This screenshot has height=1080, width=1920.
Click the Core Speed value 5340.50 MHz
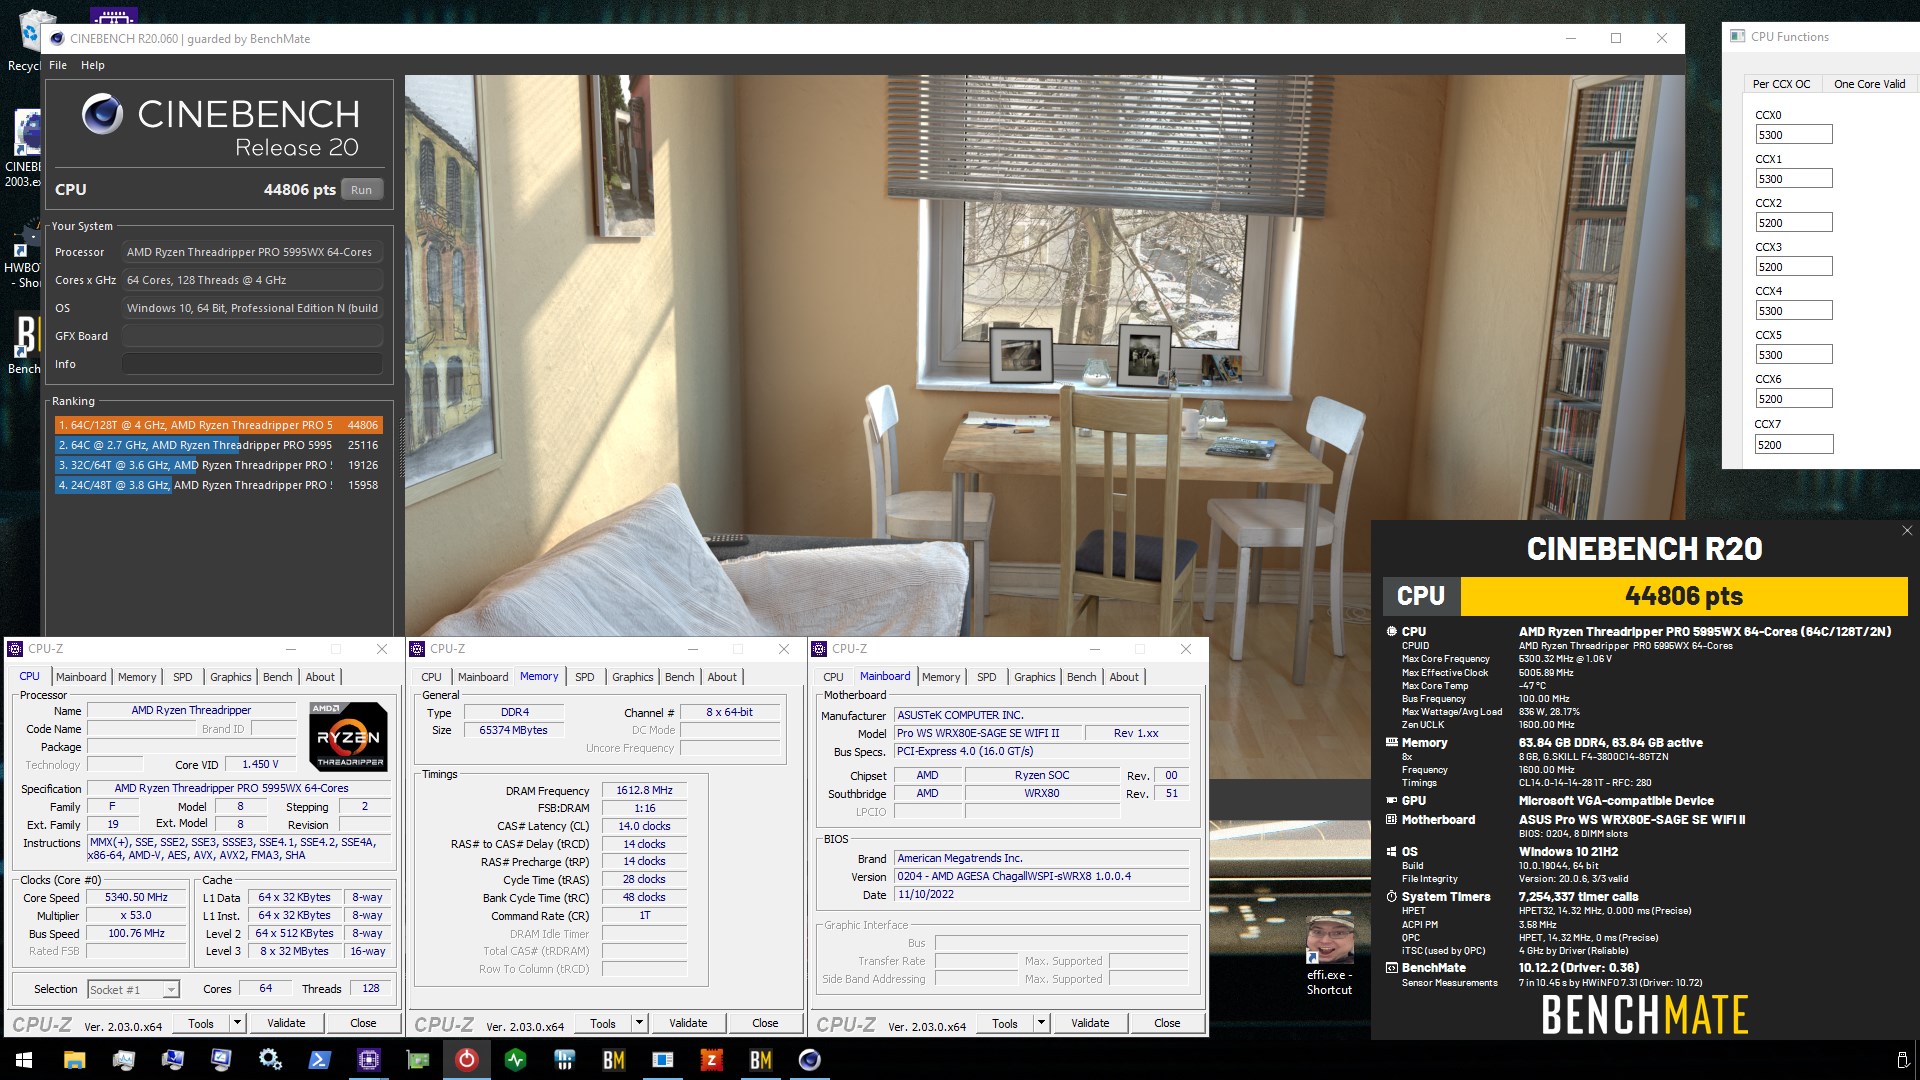(137, 898)
